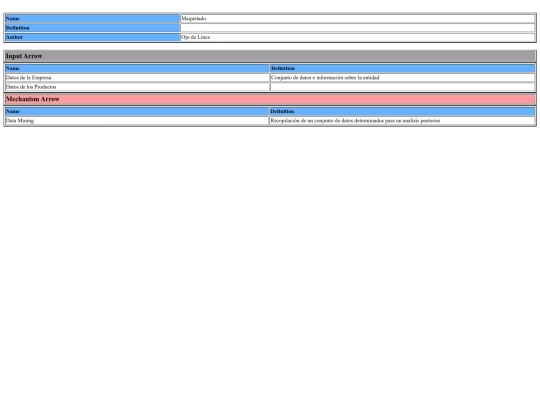
Task: Click the 'Recopilación de un conjunto de datos' definition
Action: 402,121
